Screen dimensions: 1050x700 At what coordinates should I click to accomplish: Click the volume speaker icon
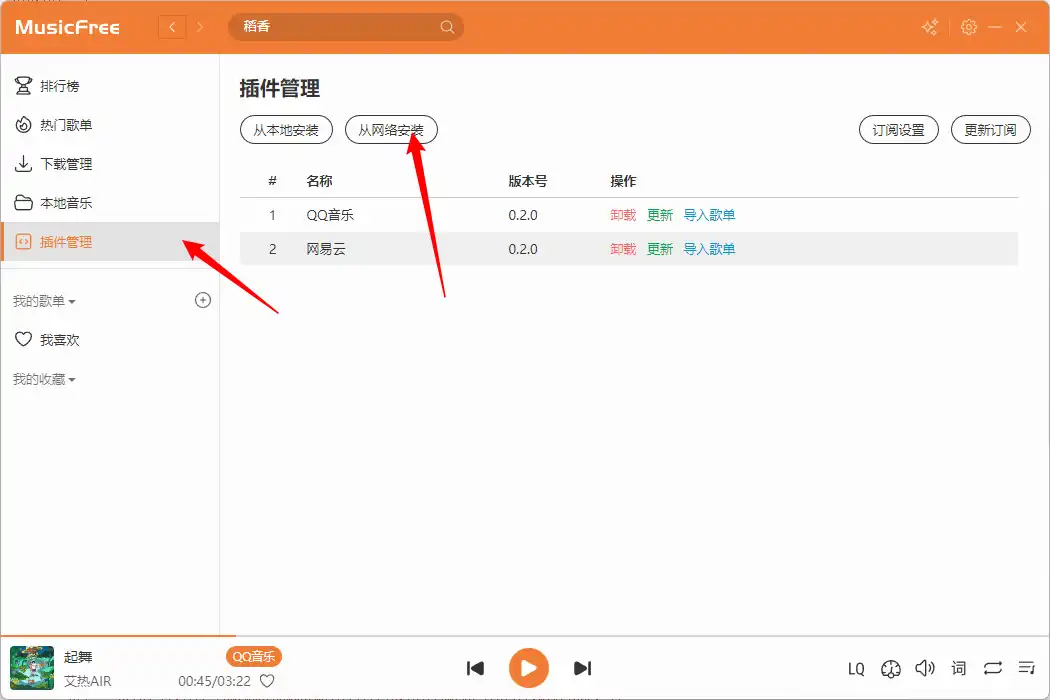(925, 668)
